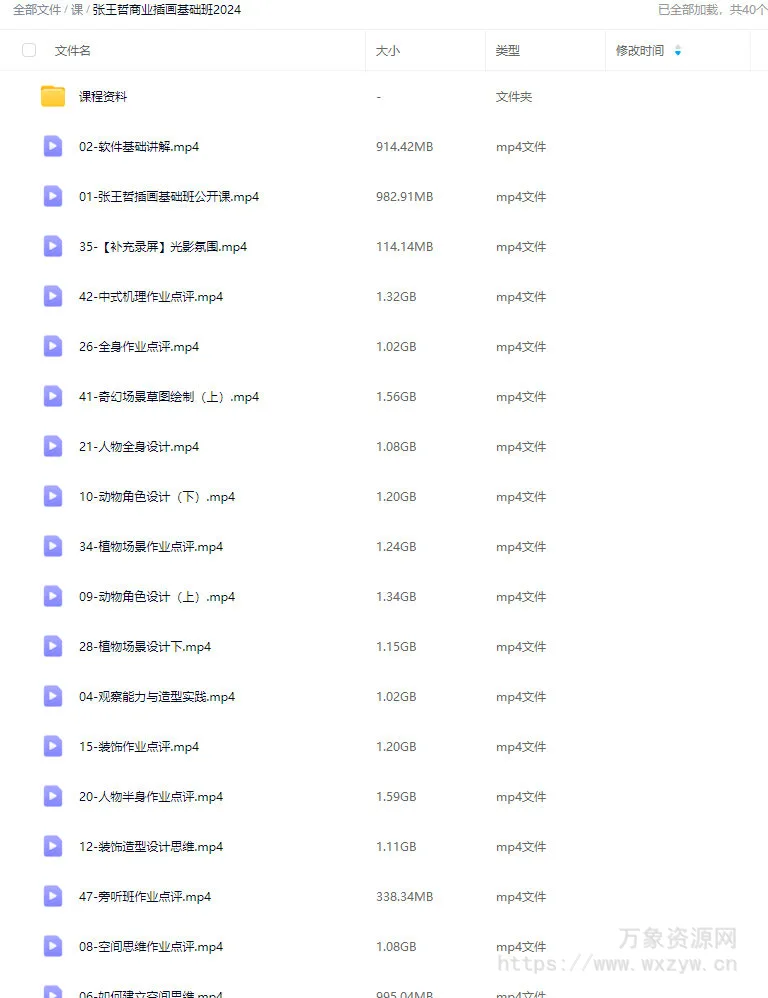768x998 pixels.
Task: Click video icon for 47-旁听班作业点评.mp4
Action: (53, 896)
